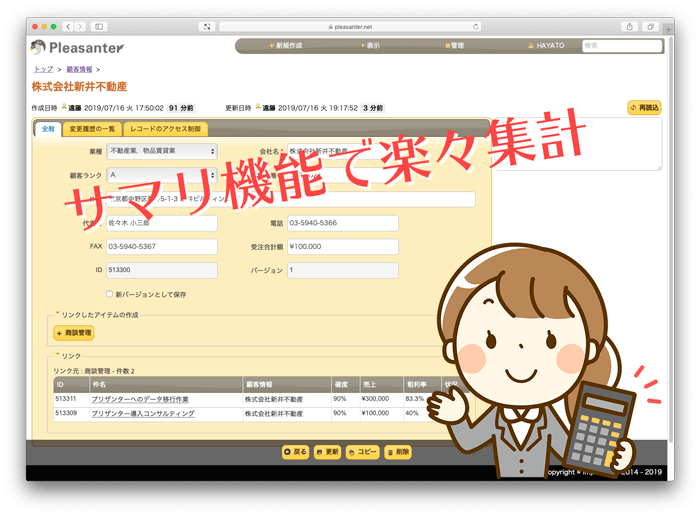700x515 pixels.
Task: Collapse the リンク section
Action: (68, 356)
